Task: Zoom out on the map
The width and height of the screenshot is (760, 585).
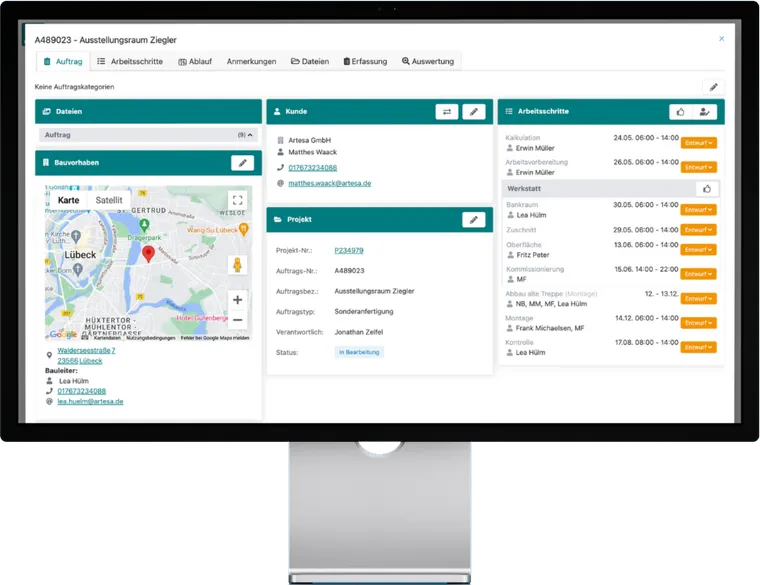Action: click(x=238, y=320)
